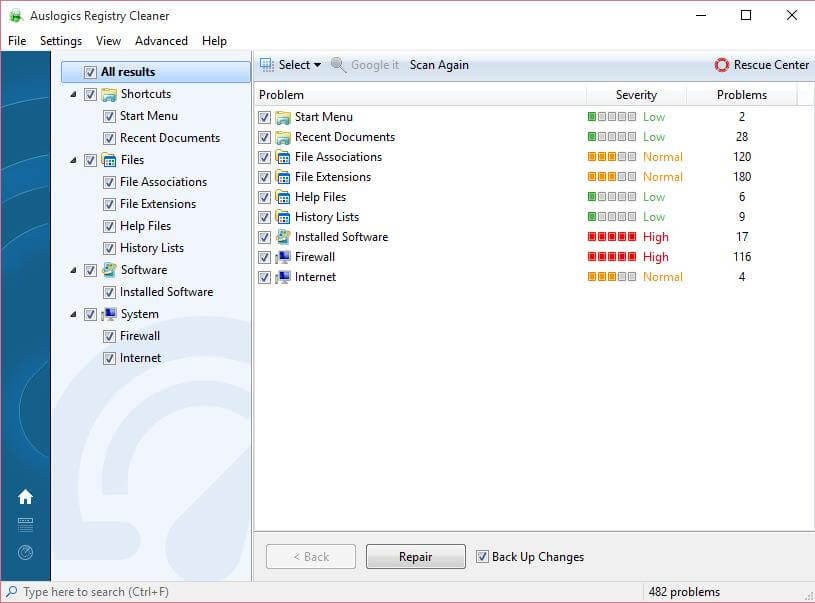Click the Select grid icon in toolbar
Viewport: 815px width, 603px height.
pos(267,65)
